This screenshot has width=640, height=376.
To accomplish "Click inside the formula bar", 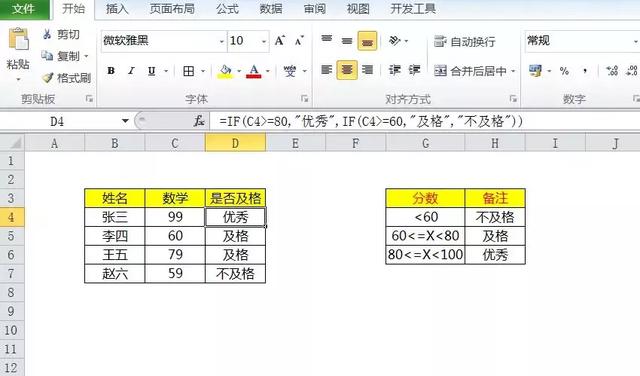I will coord(424,121).
